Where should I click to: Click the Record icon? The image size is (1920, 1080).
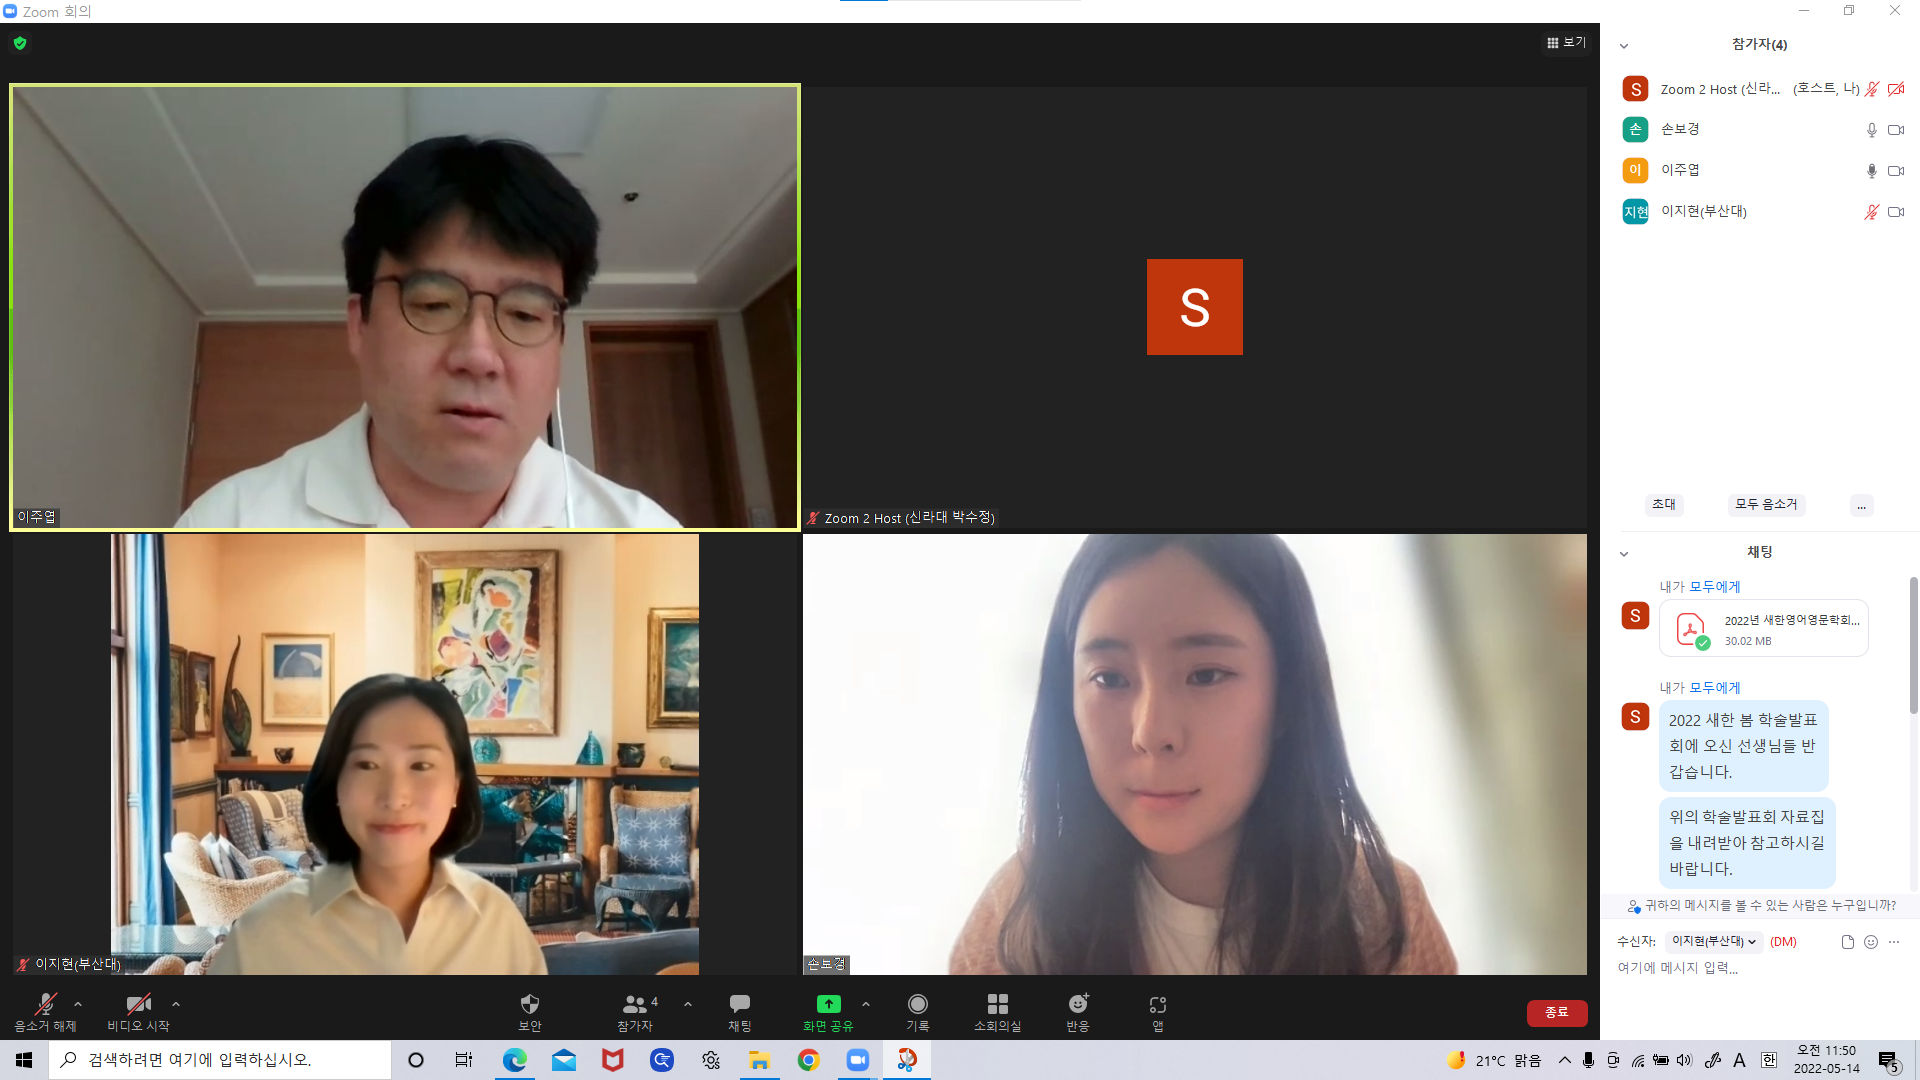pos(917,1004)
